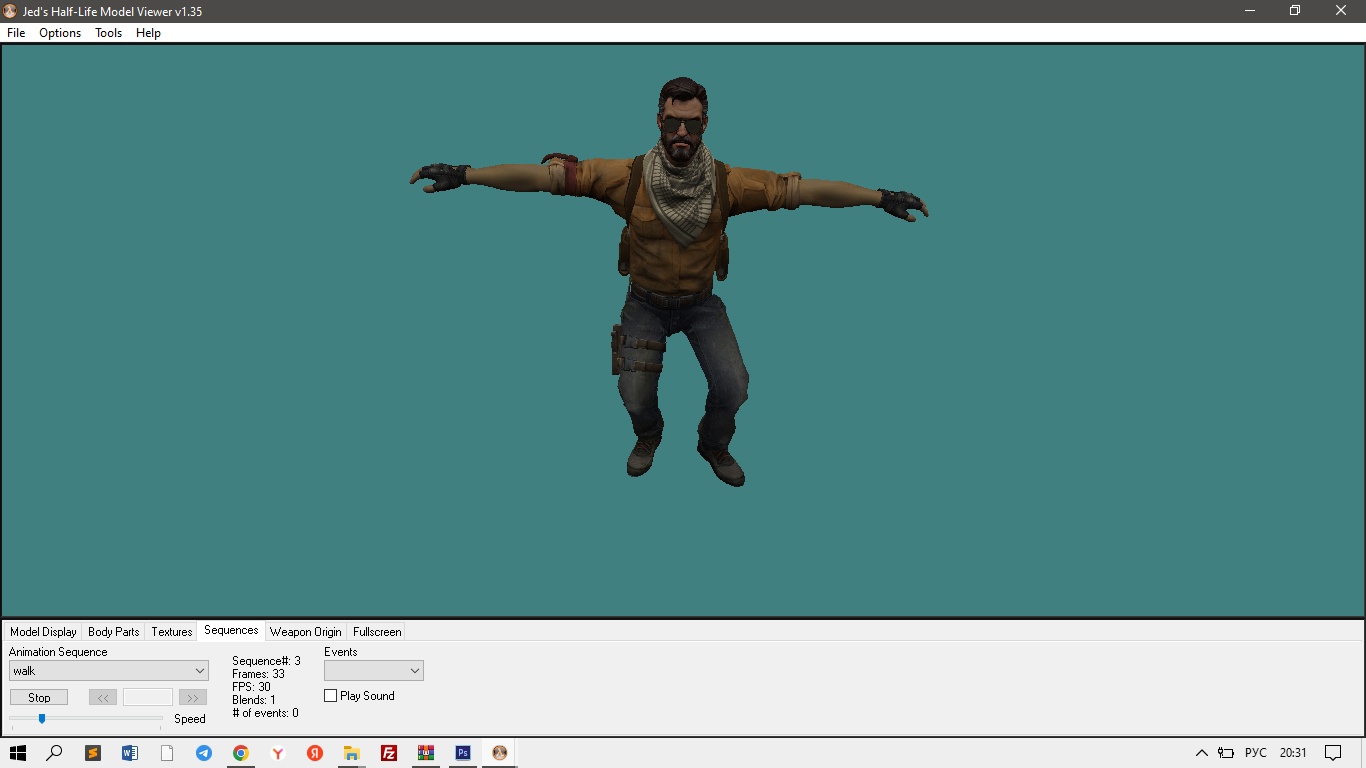Click the Frames: 33 info text

click(258, 674)
